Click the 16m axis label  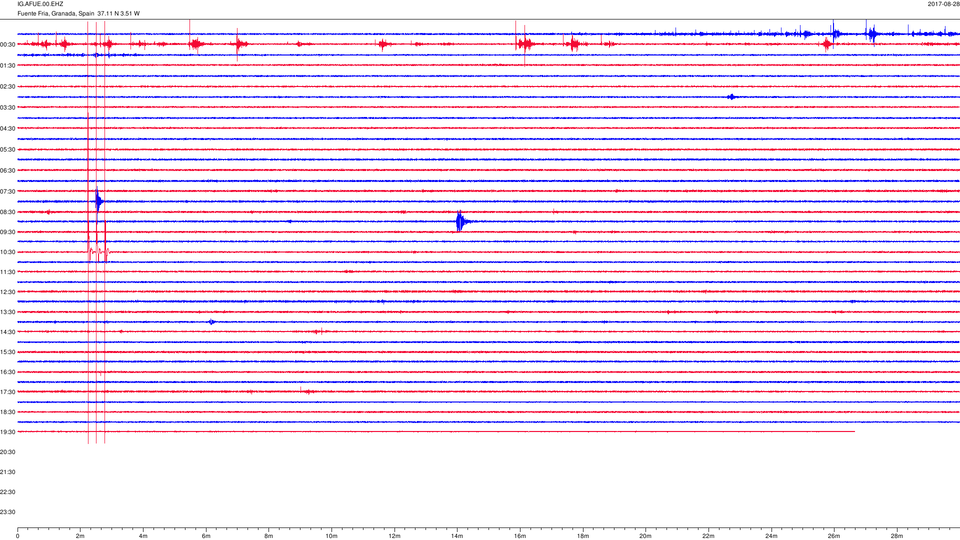[x=520, y=536]
